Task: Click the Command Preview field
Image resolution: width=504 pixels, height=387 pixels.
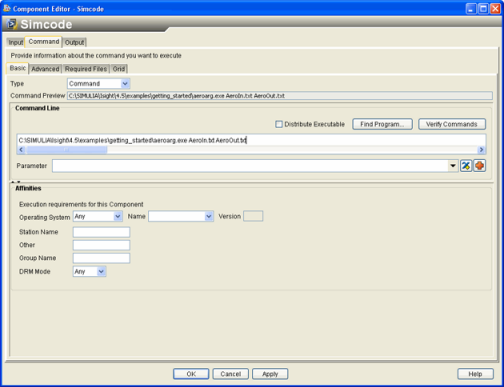Action: click(x=280, y=96)
